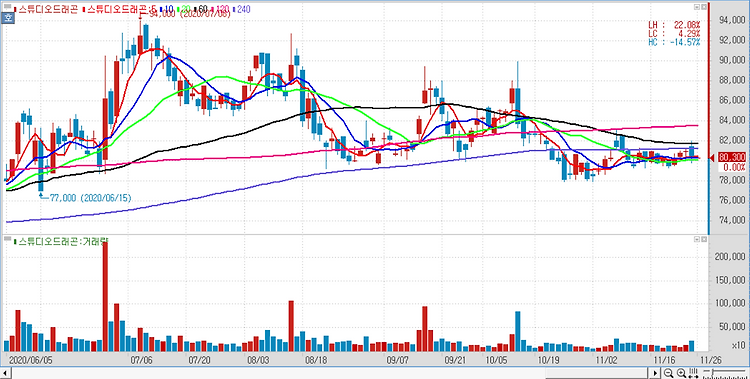The width and height of the screenshot is (750, 379).
Task: Click the 11/16 date axis label
Action: coord(664,359)
